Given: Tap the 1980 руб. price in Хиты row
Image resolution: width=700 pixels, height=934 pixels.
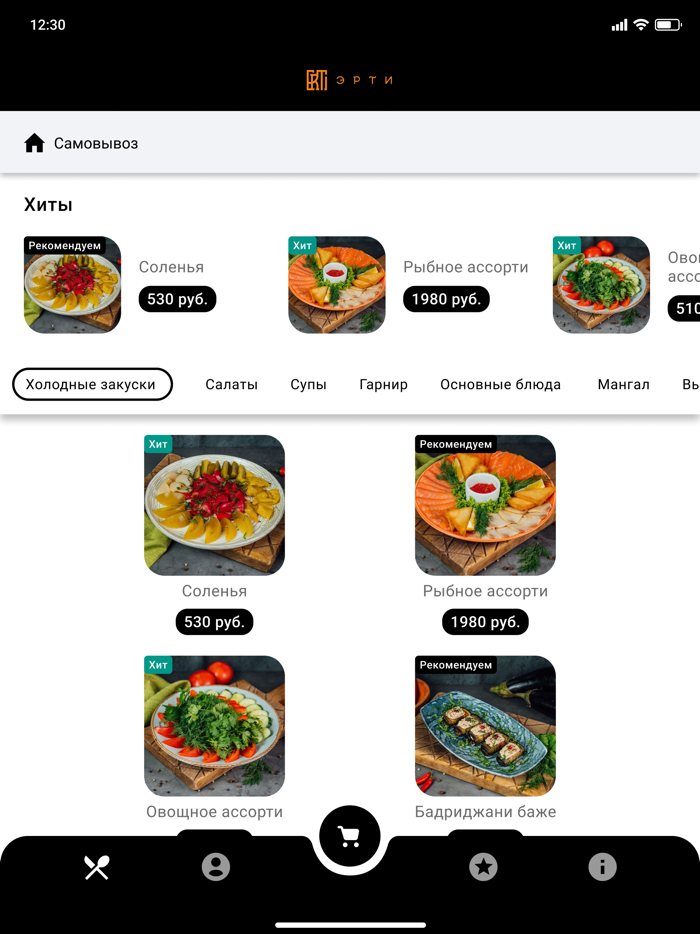Looking at the screenshot, I should (446, 298).
